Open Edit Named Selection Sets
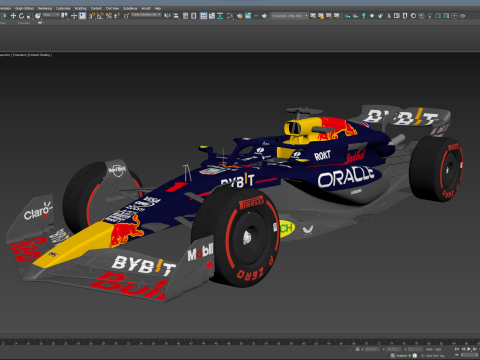The width and height of the screenshot is (480, 360). (127, 16)
